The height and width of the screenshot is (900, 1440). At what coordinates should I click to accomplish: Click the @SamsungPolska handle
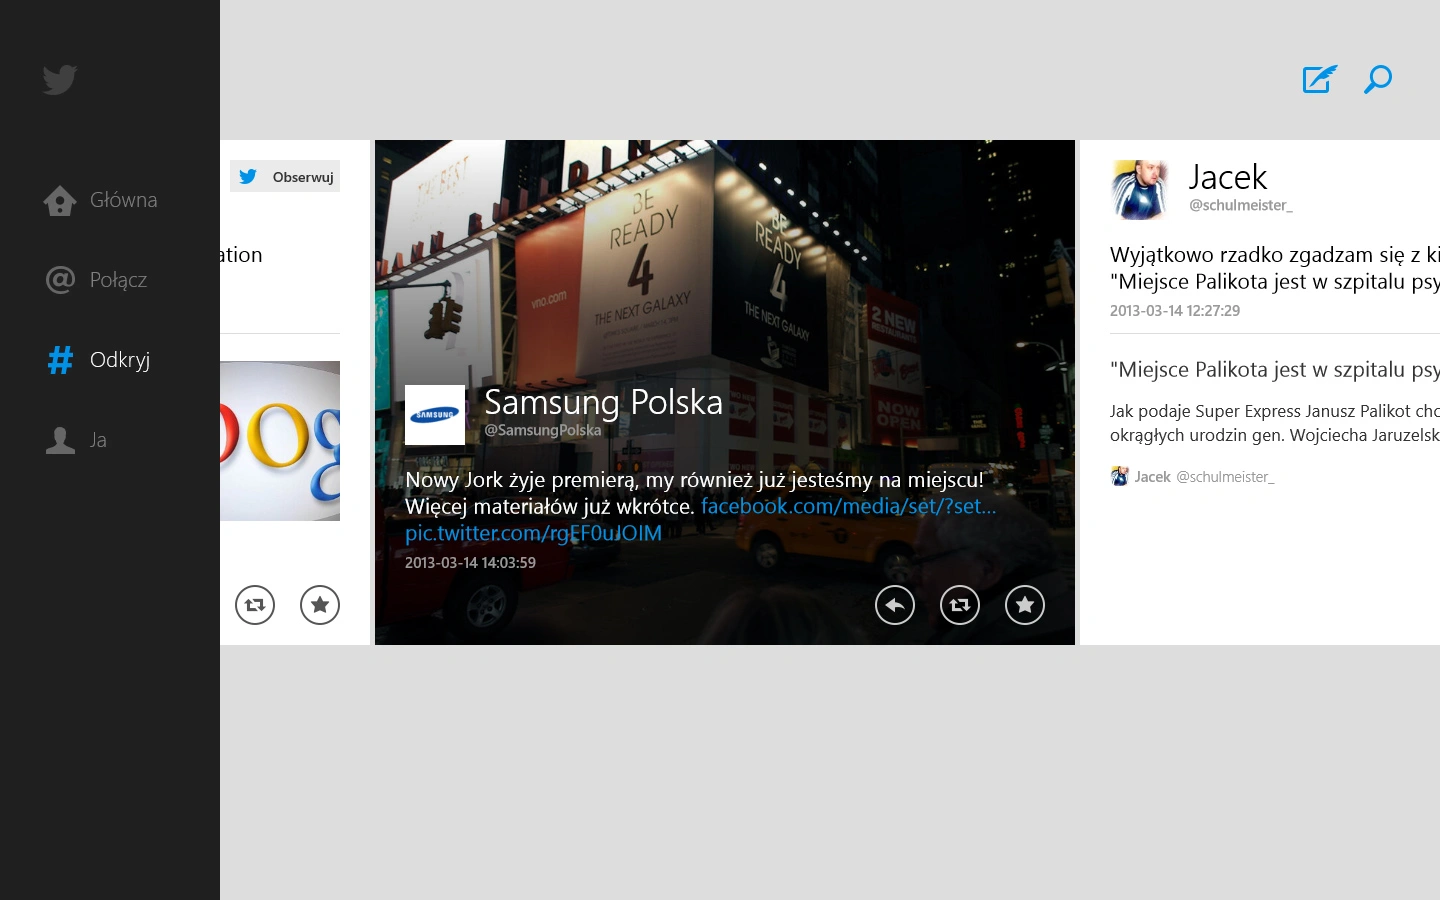click(543, 430)
